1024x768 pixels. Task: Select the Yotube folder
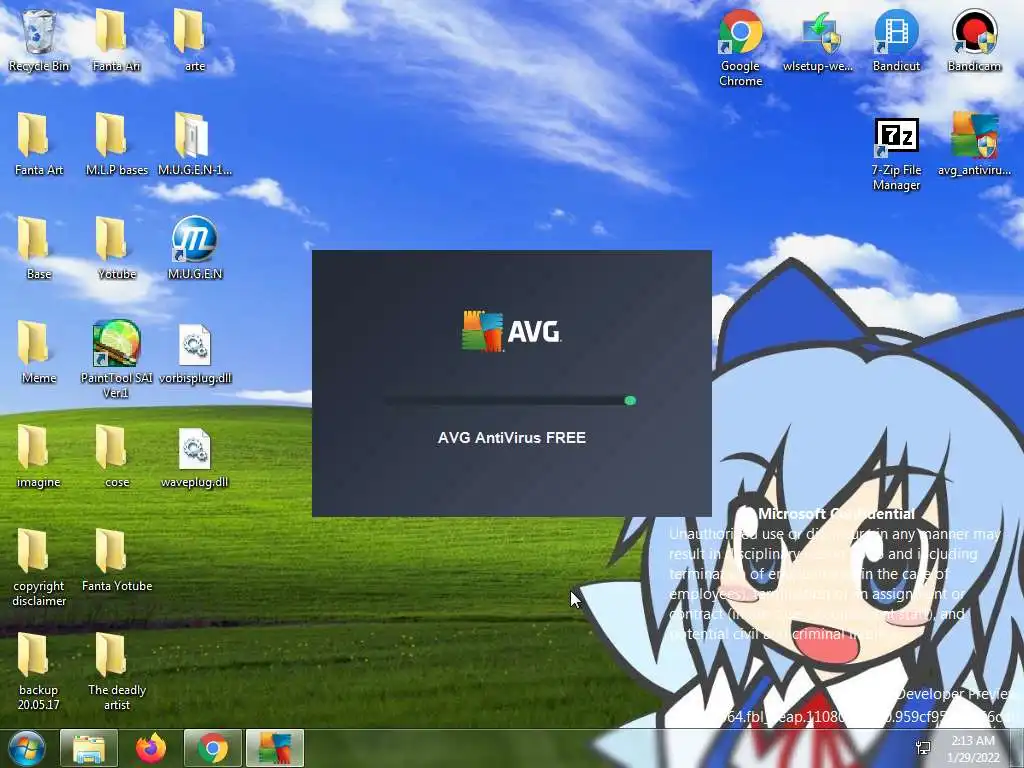point(116,248)
